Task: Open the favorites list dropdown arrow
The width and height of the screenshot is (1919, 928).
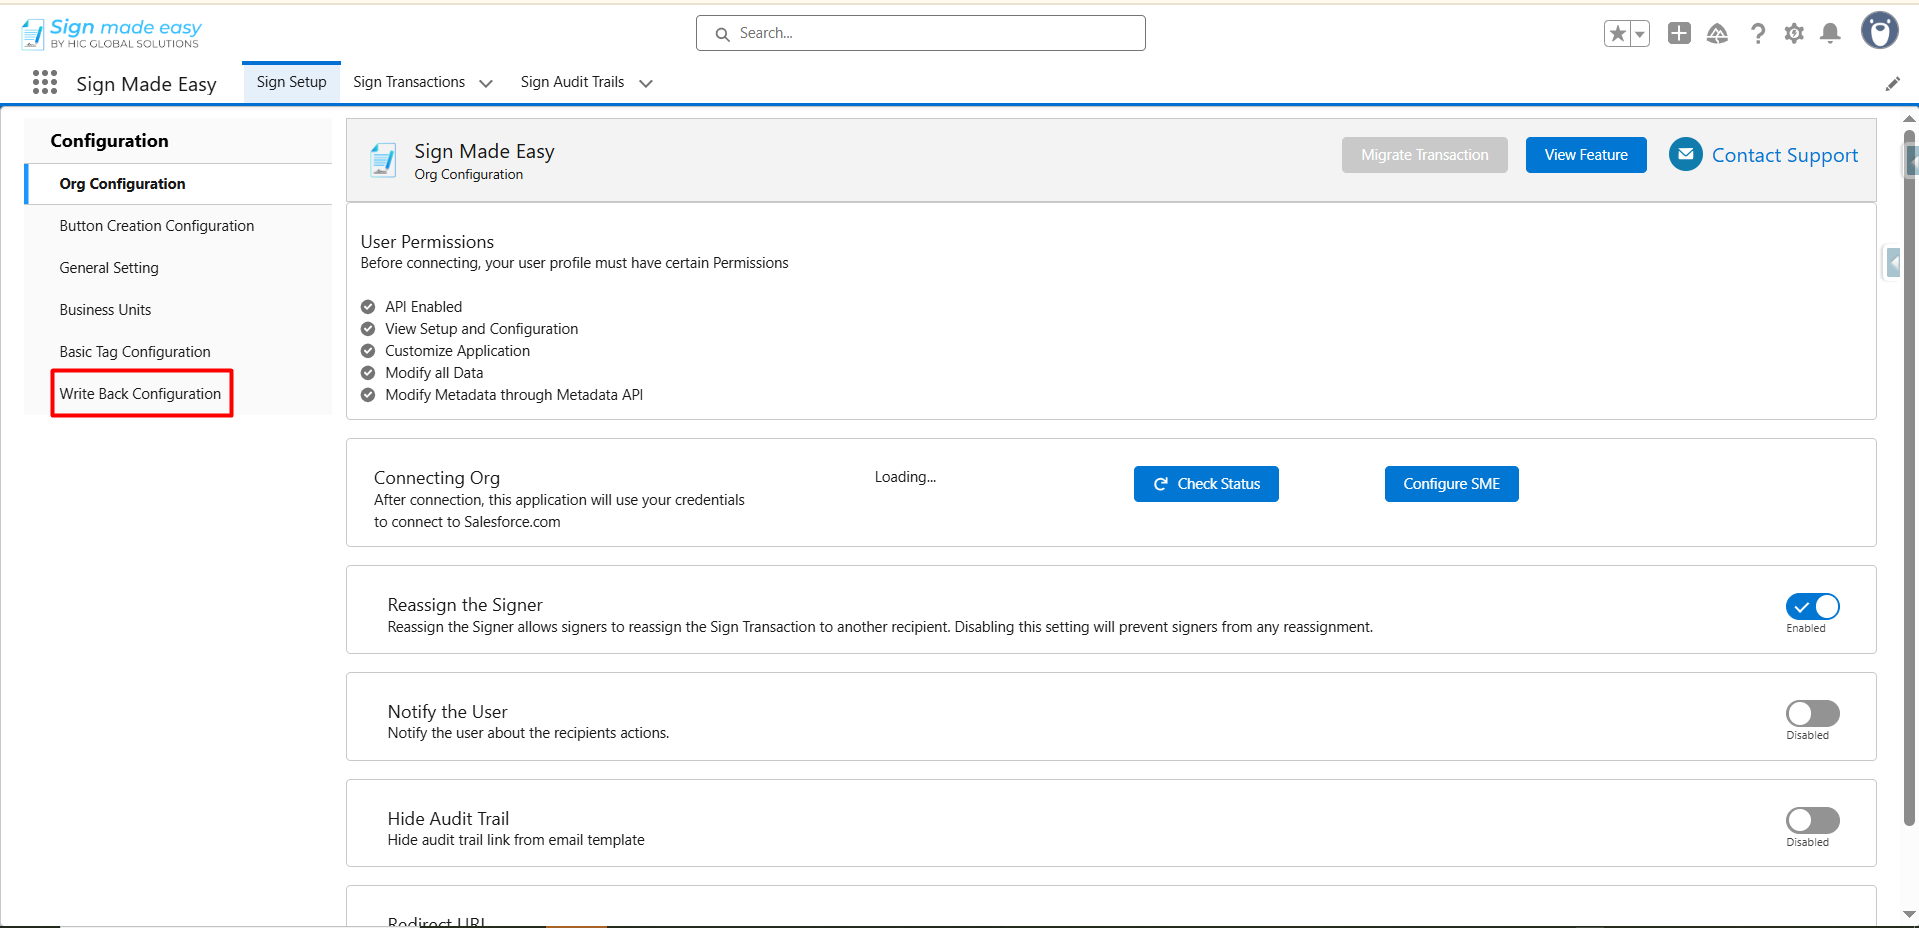Action: tap(1640, 34)
